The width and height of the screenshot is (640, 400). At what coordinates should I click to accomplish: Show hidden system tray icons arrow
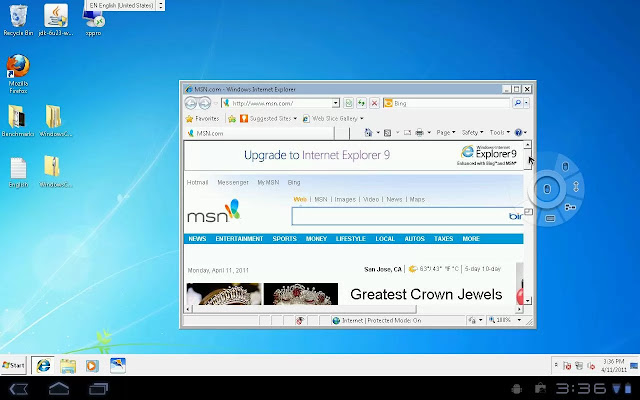point(556,364)
